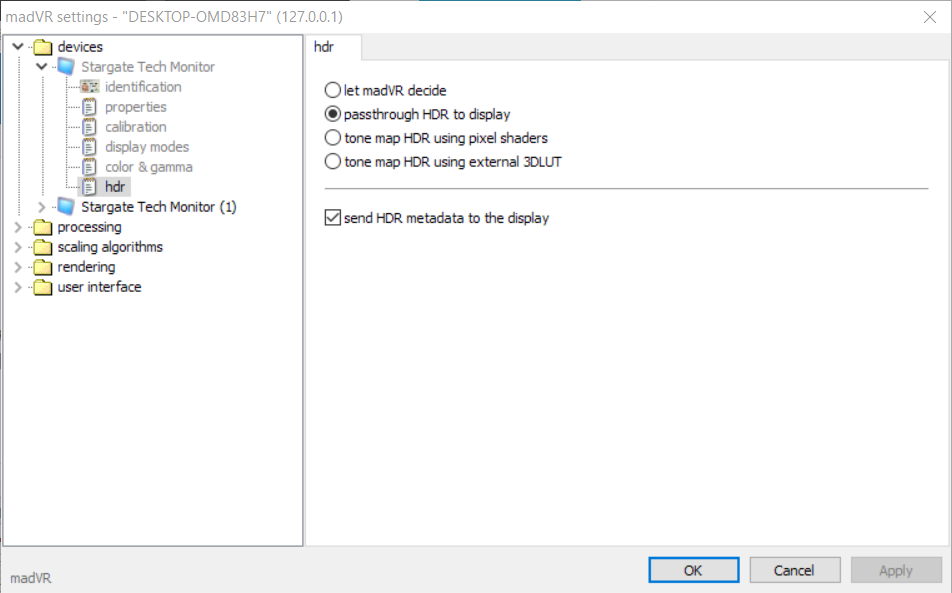Choose tone map HDR using pixel shaders

[334, 138]
